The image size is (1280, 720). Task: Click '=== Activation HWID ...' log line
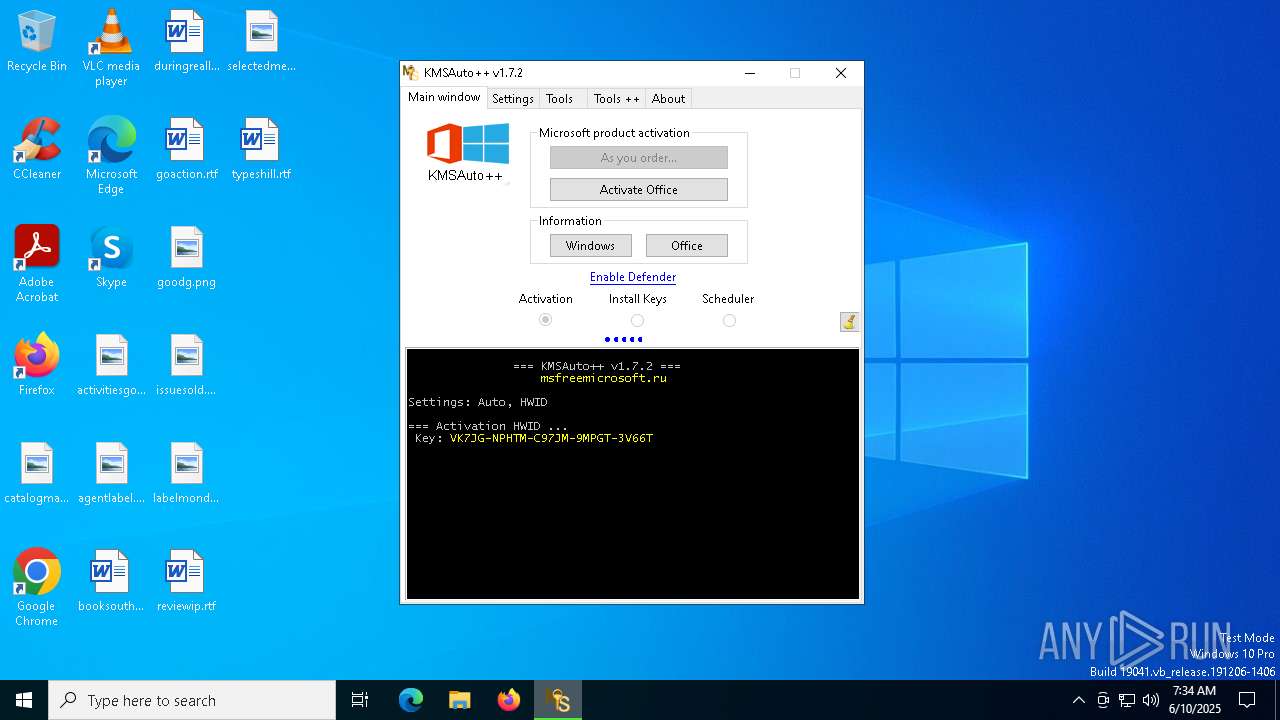488,426
